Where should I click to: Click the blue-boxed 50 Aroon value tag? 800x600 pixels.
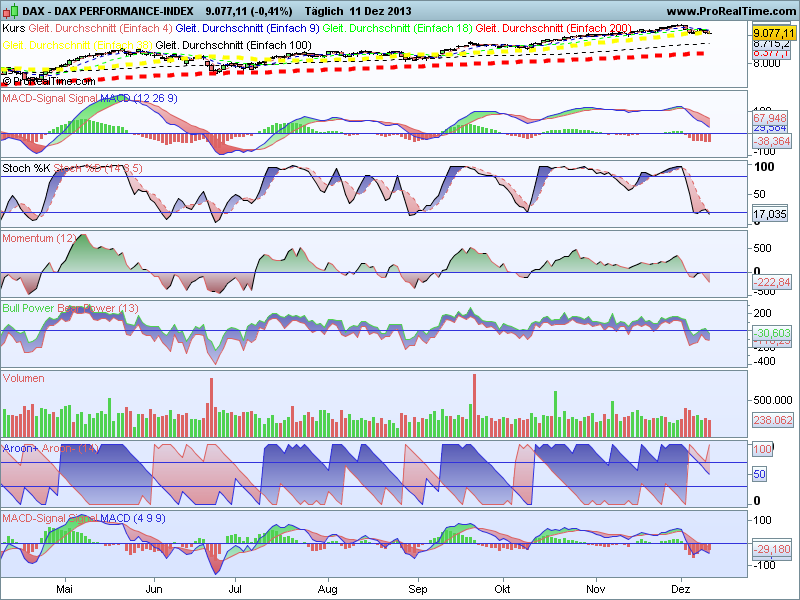pyautogui.click(x=759, y=474)
